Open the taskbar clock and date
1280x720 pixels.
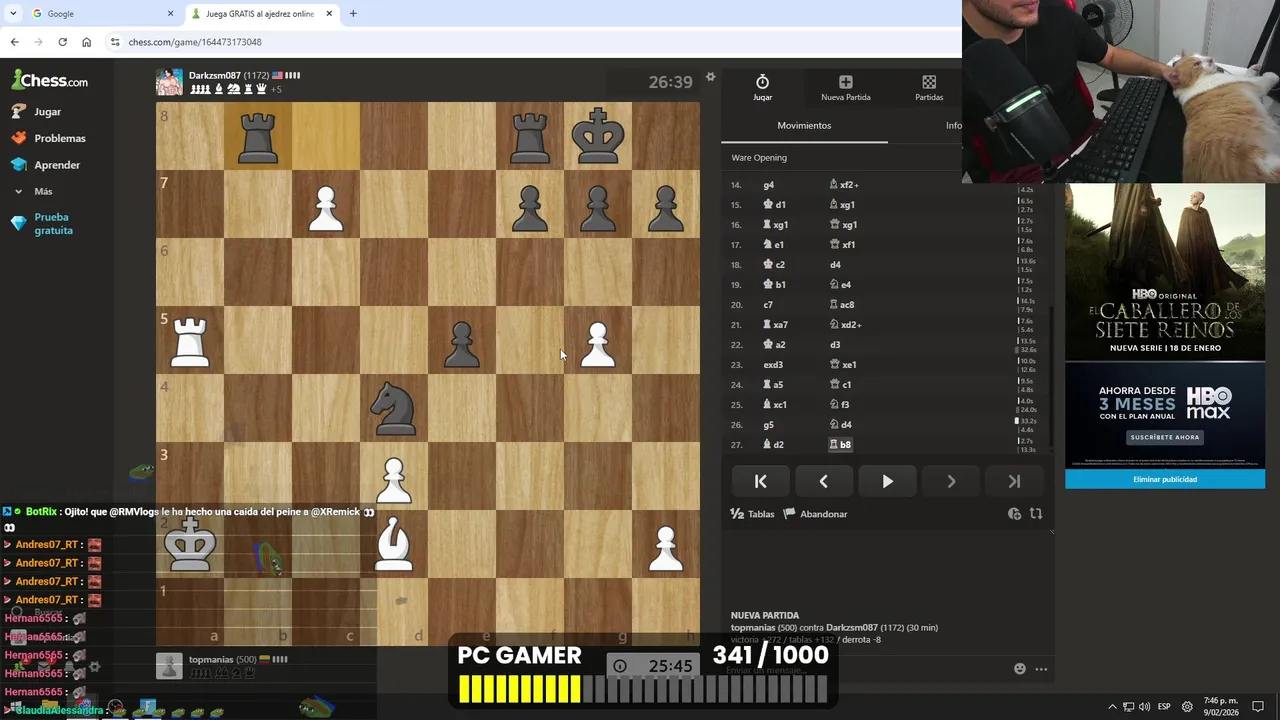pos(1221,707)
